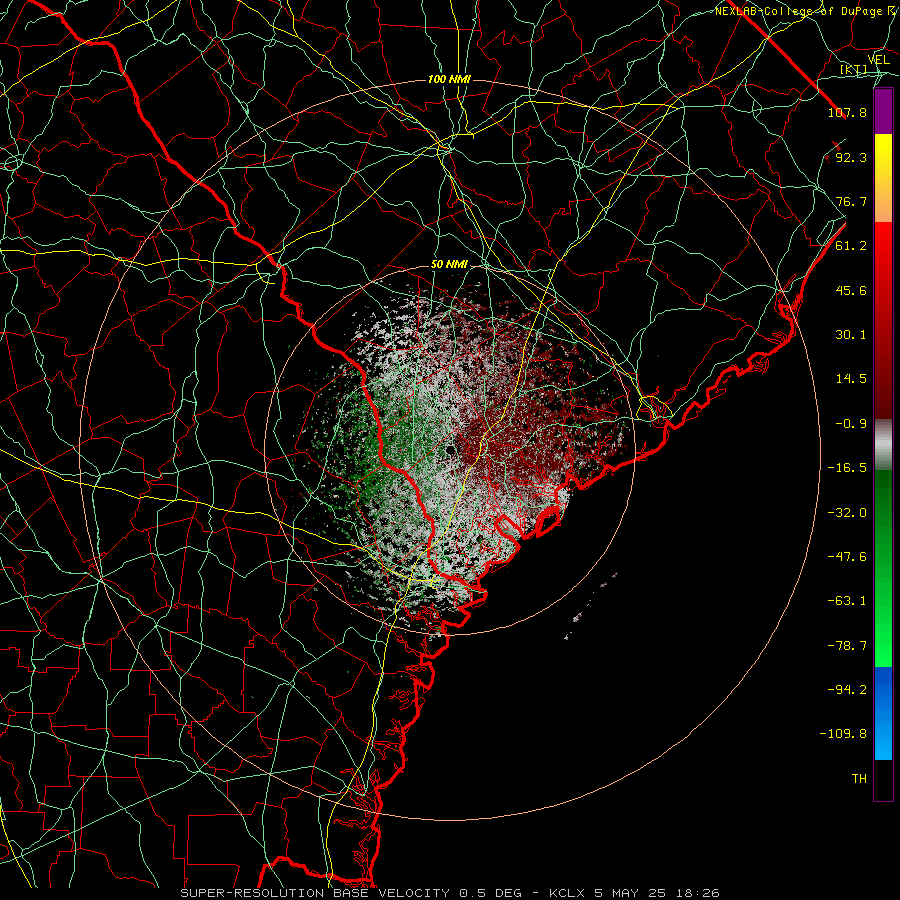Click the -32.0 velocity scale value
Screen dimensions: 900x900
(847, 513)
